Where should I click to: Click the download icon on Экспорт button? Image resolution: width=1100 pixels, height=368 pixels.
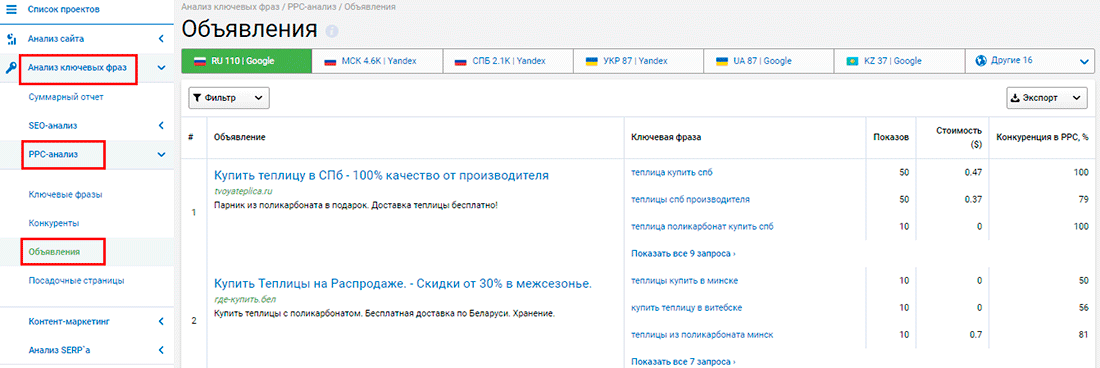pos(1014,98)
